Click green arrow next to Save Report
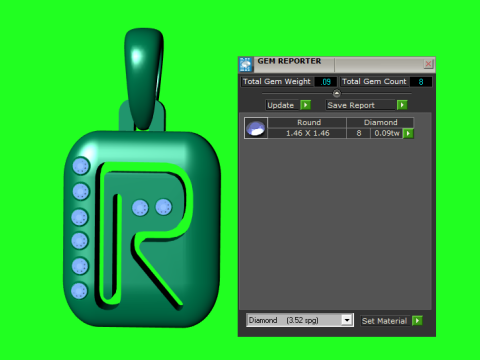This screenshot has width=480, height=360. point(402,105)
